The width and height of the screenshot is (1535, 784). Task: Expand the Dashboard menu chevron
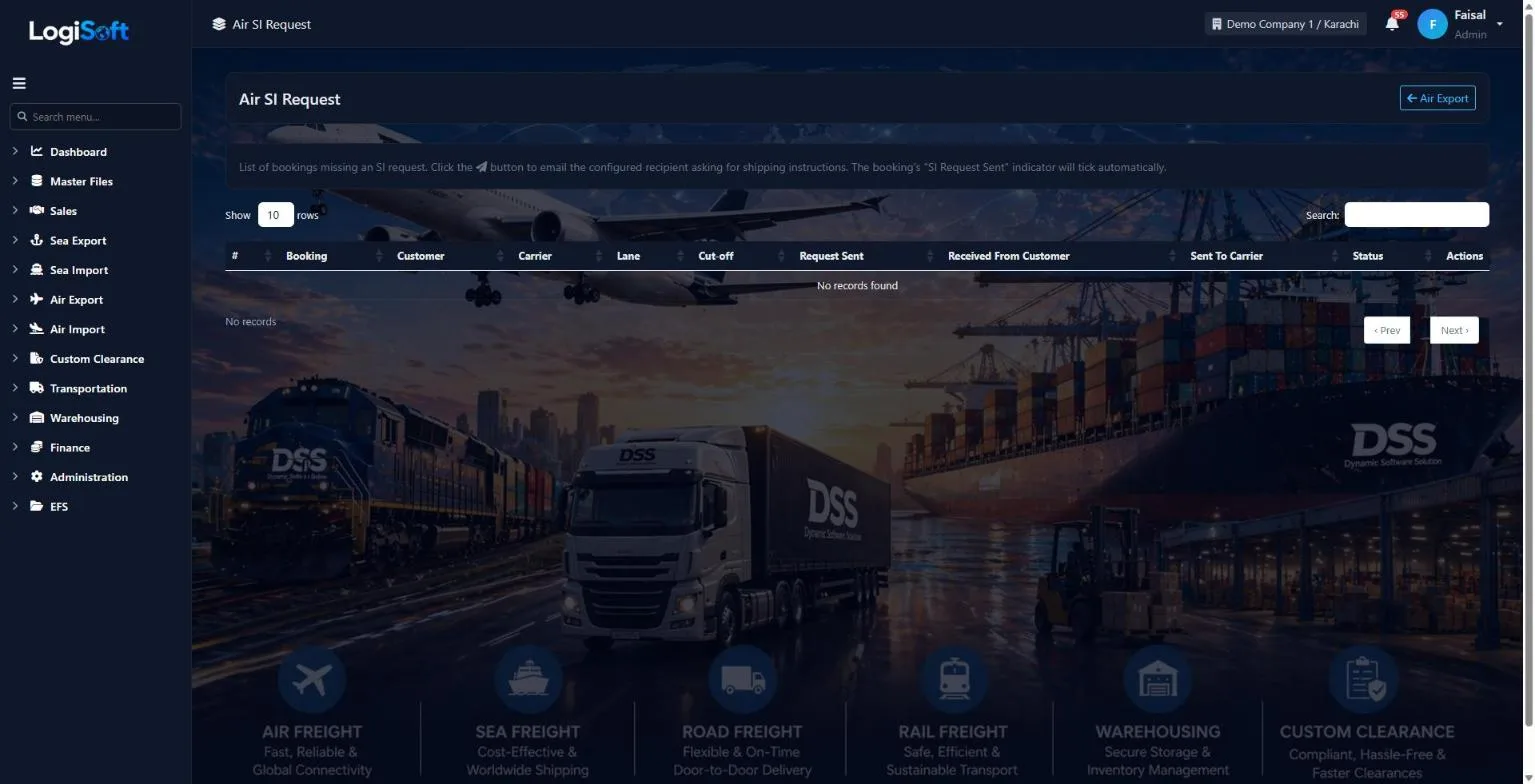pos(15,152)
